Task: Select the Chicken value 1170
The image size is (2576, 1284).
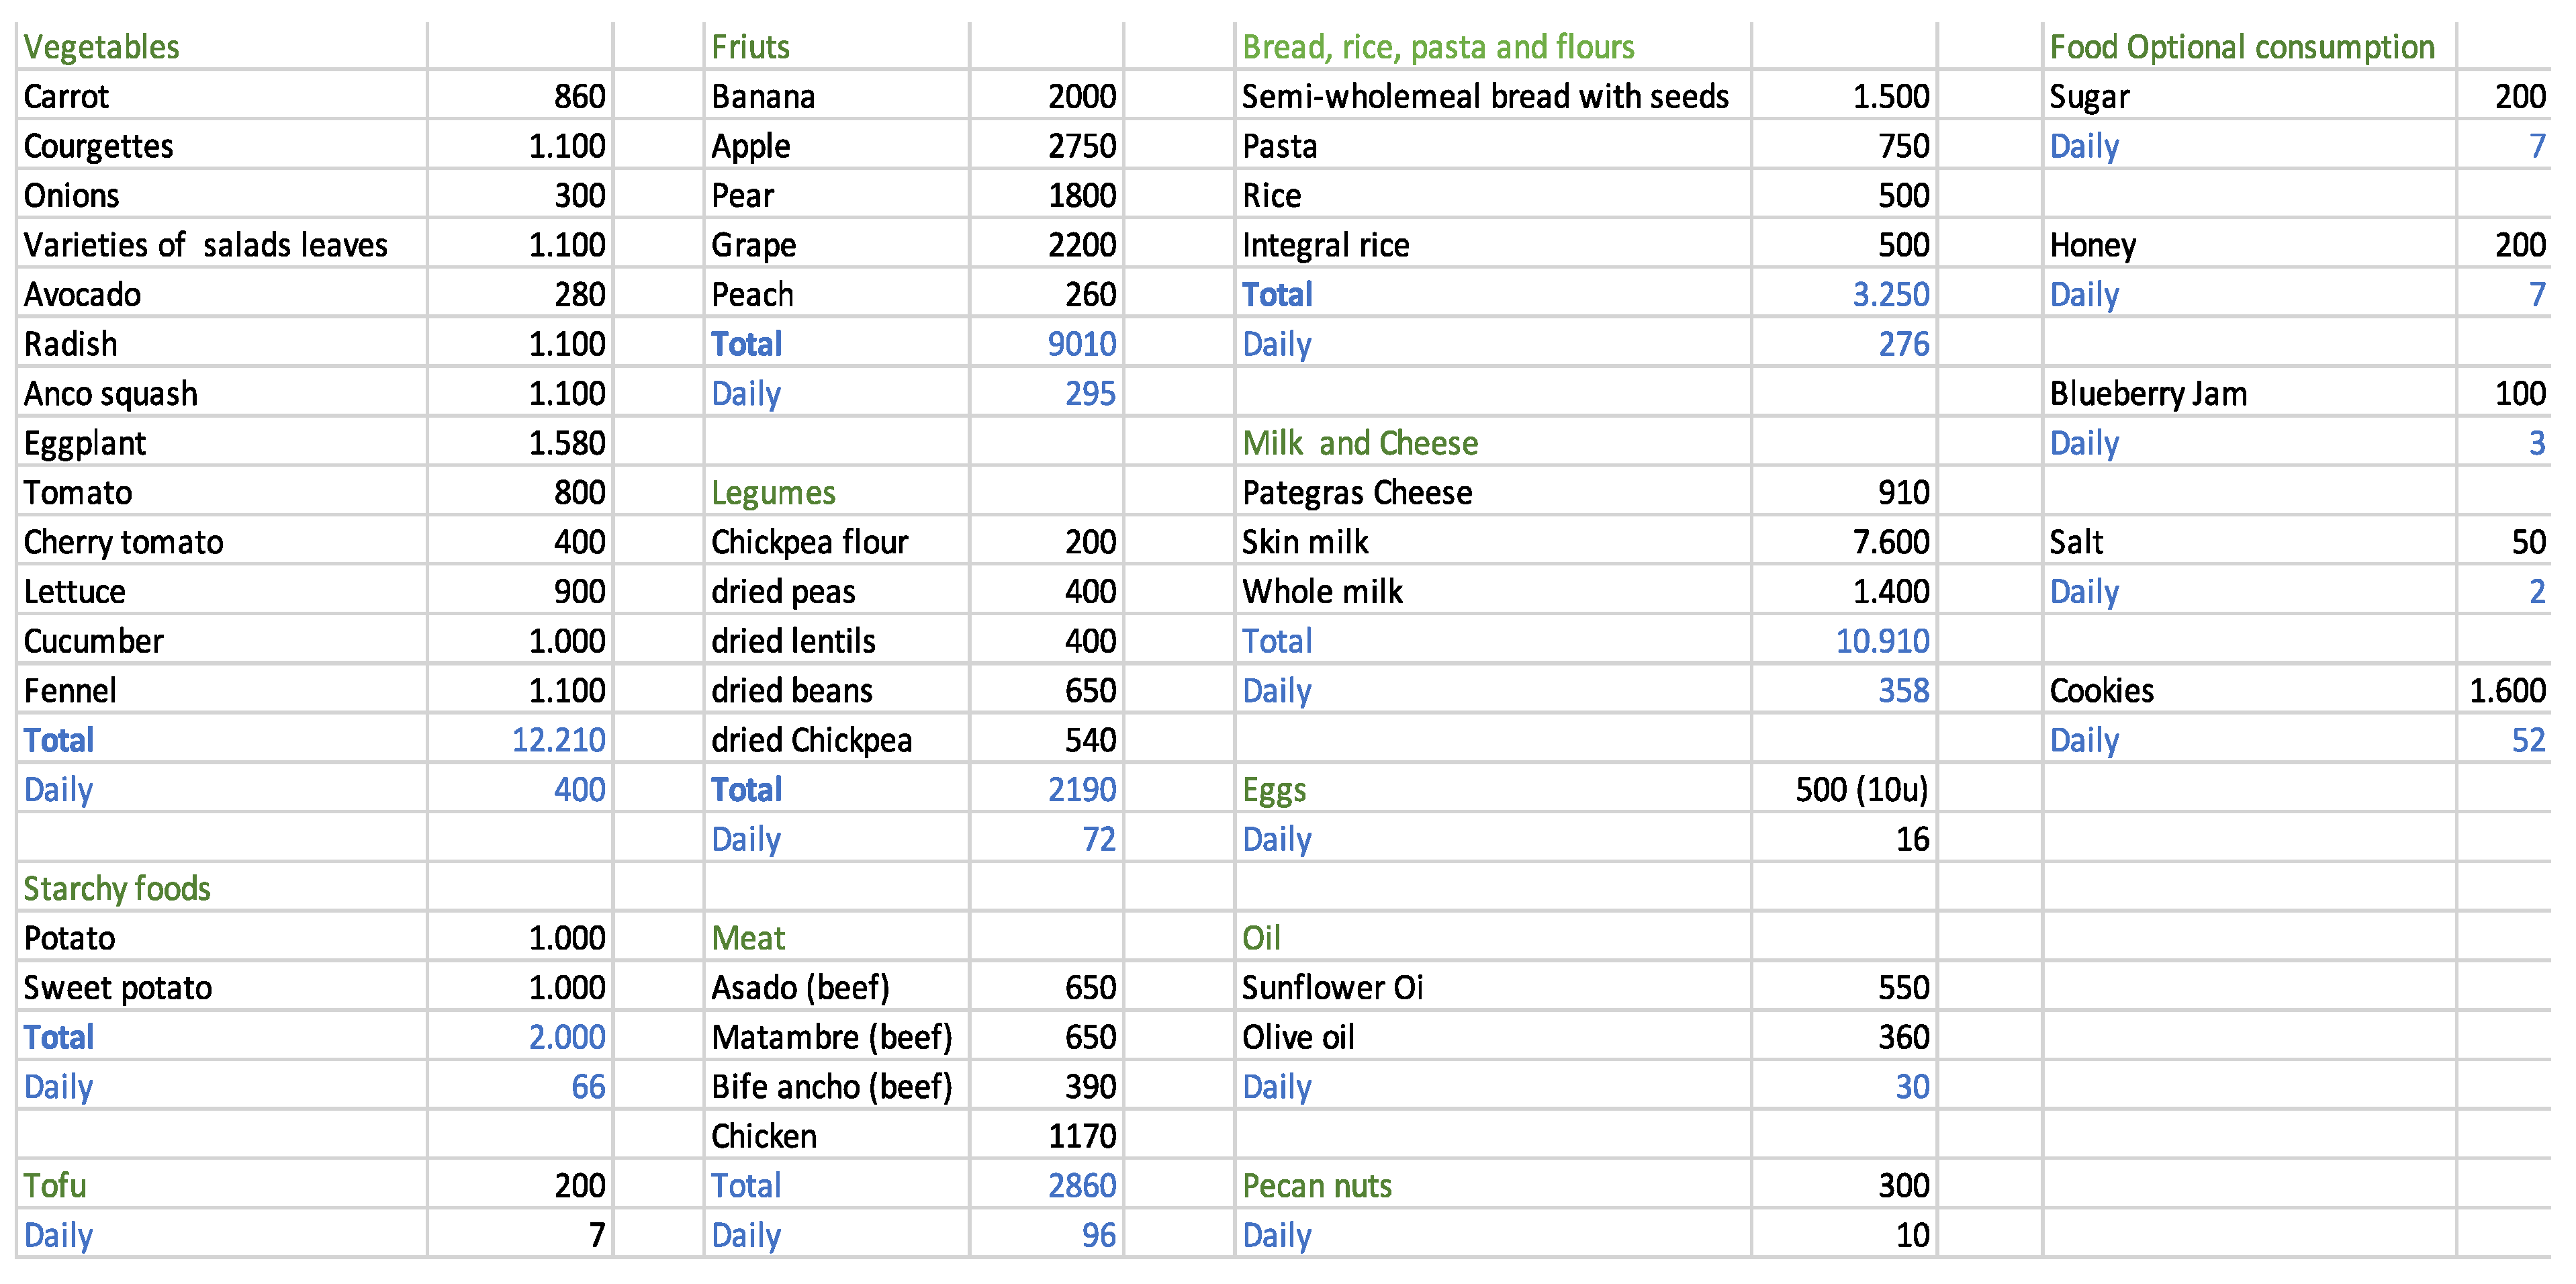Action: click(1081, 1136)
